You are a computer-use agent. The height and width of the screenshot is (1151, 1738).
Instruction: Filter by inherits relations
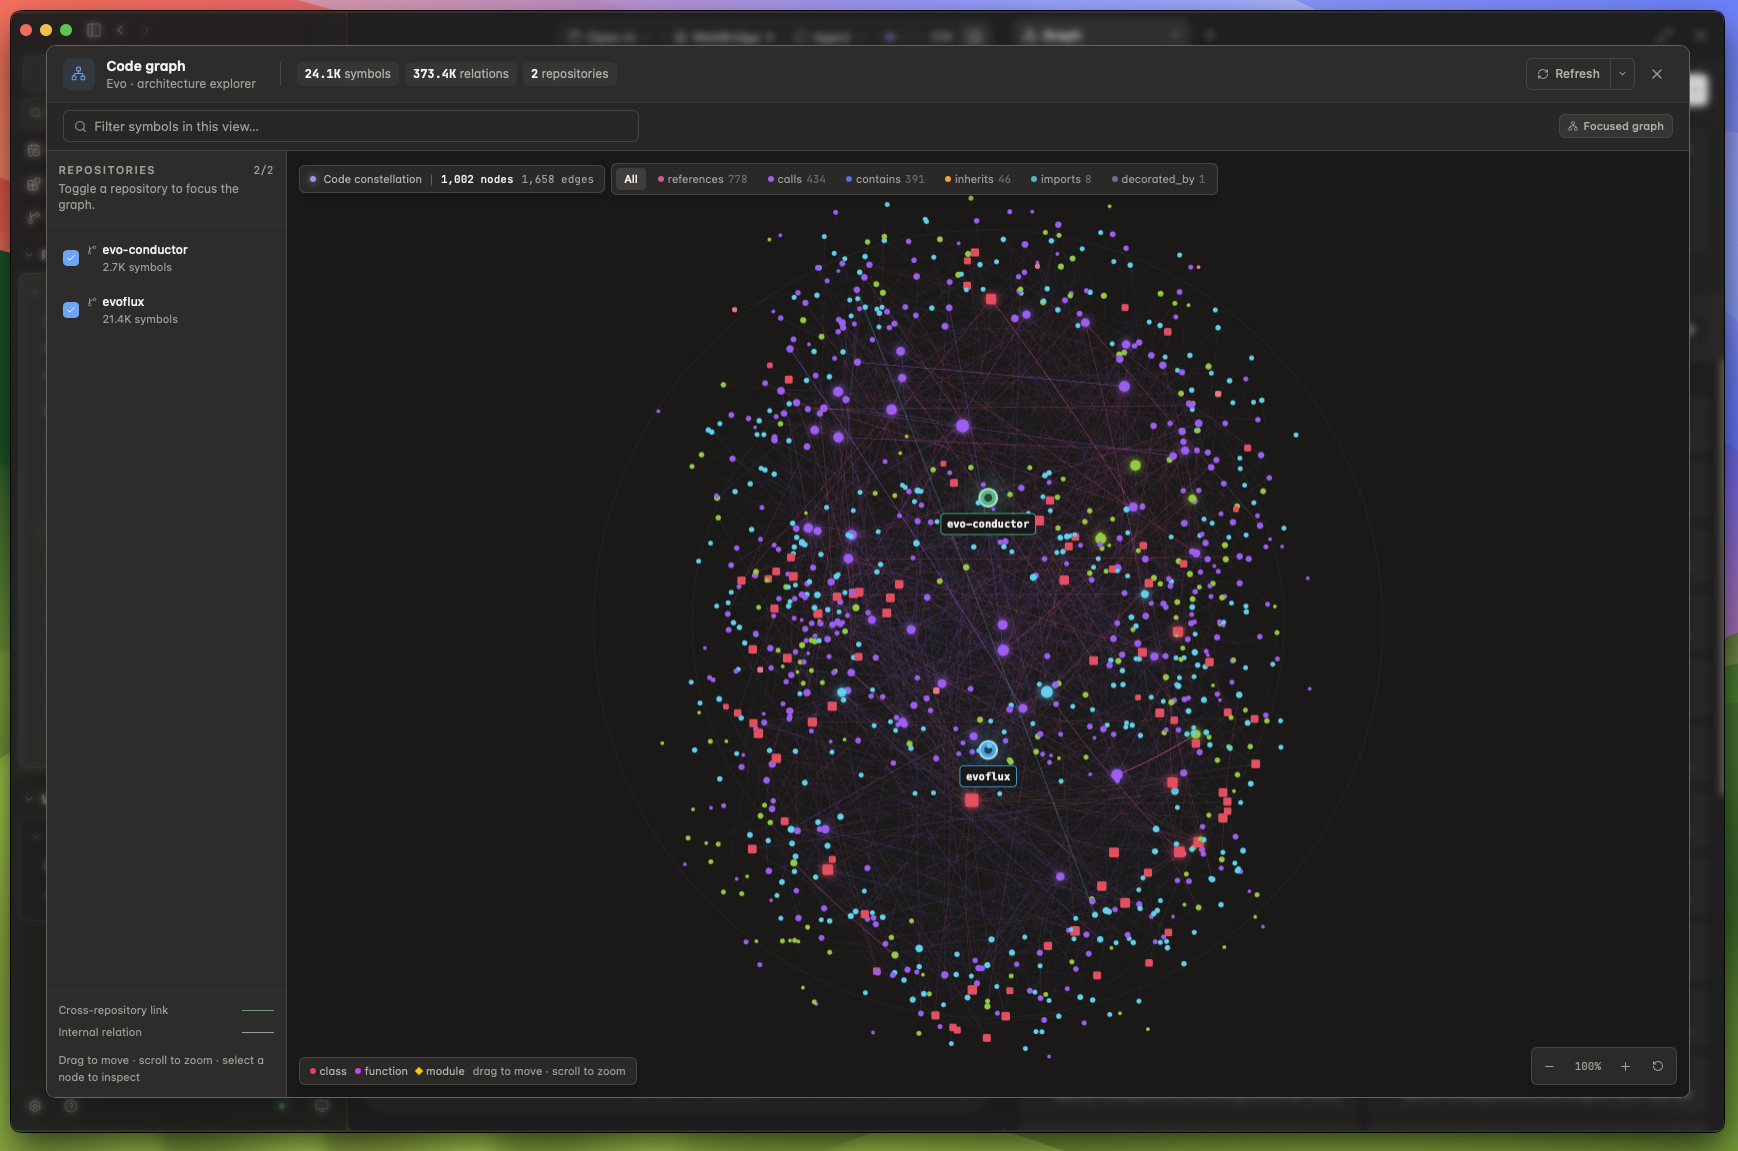[978, 179]
